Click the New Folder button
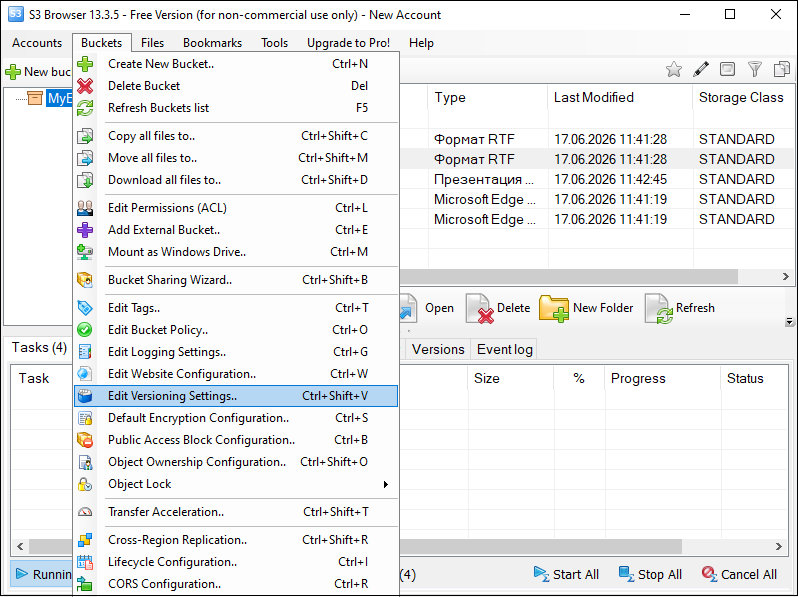The height and width of the screenshot is (597, 798). (x=586, y=308)
